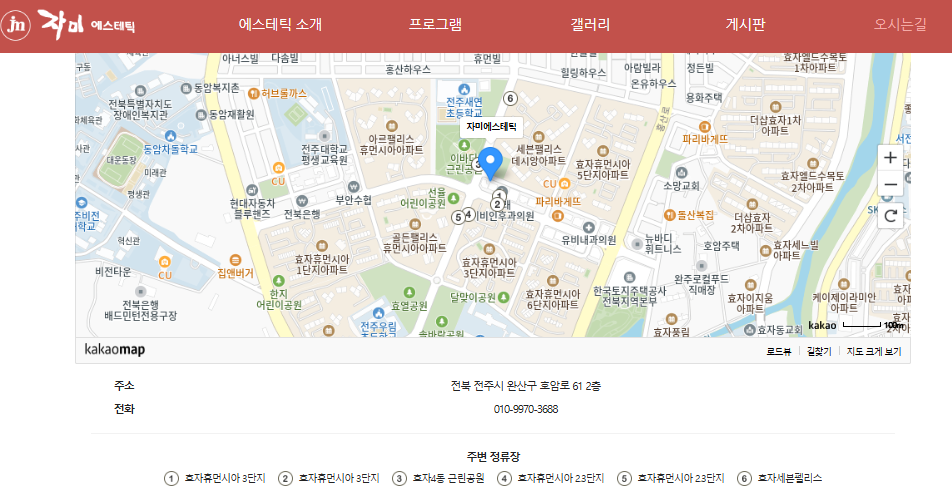Click stop 1 효자휴먼시아 3단지 in list
Viewport: 952px width, 495px height.
tap(215, 478)
